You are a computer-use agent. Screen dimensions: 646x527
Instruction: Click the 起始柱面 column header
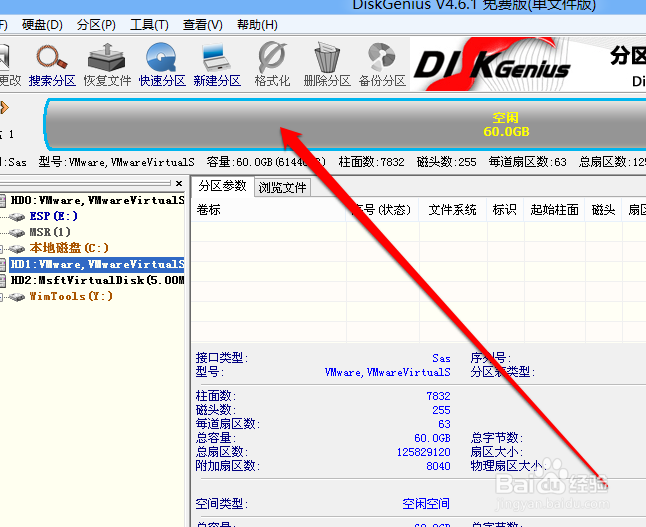554,210
